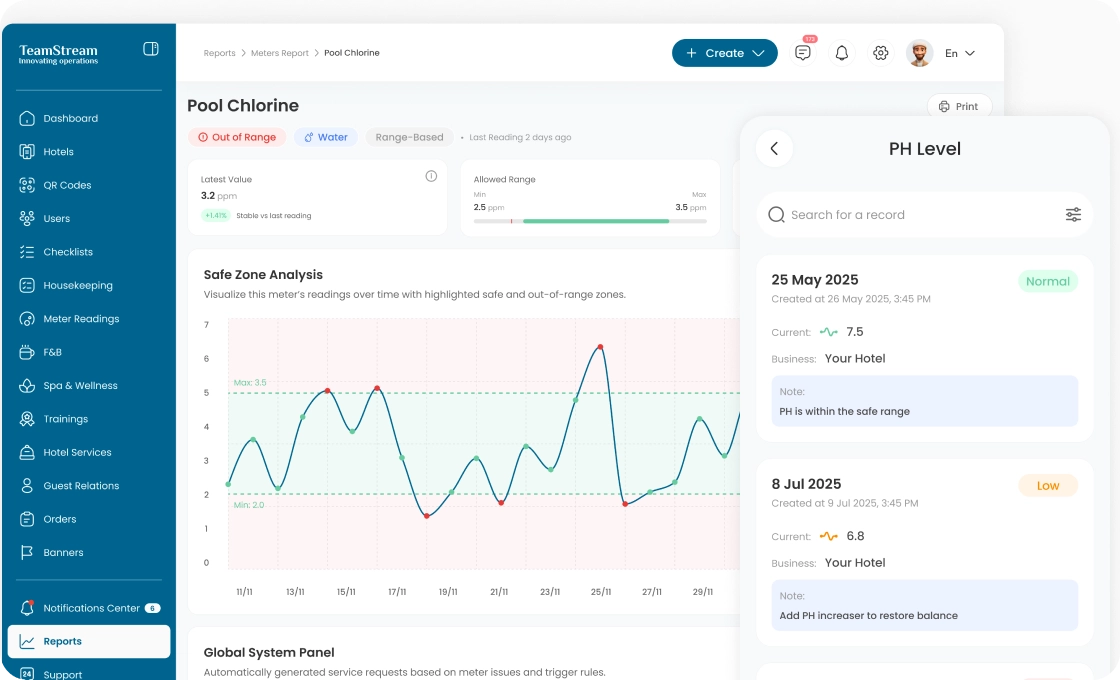
Task: Toggle the Range-Based tag chip
Action: coord(409,138)
